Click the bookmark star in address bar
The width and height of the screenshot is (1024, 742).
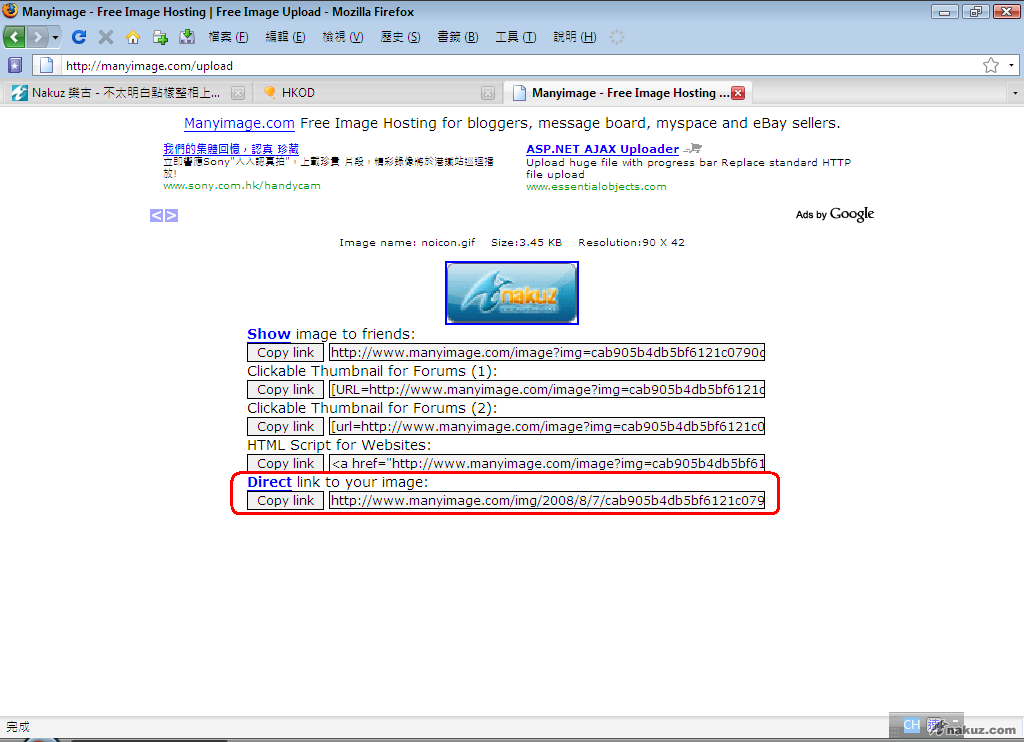click(x=990, y=65)
